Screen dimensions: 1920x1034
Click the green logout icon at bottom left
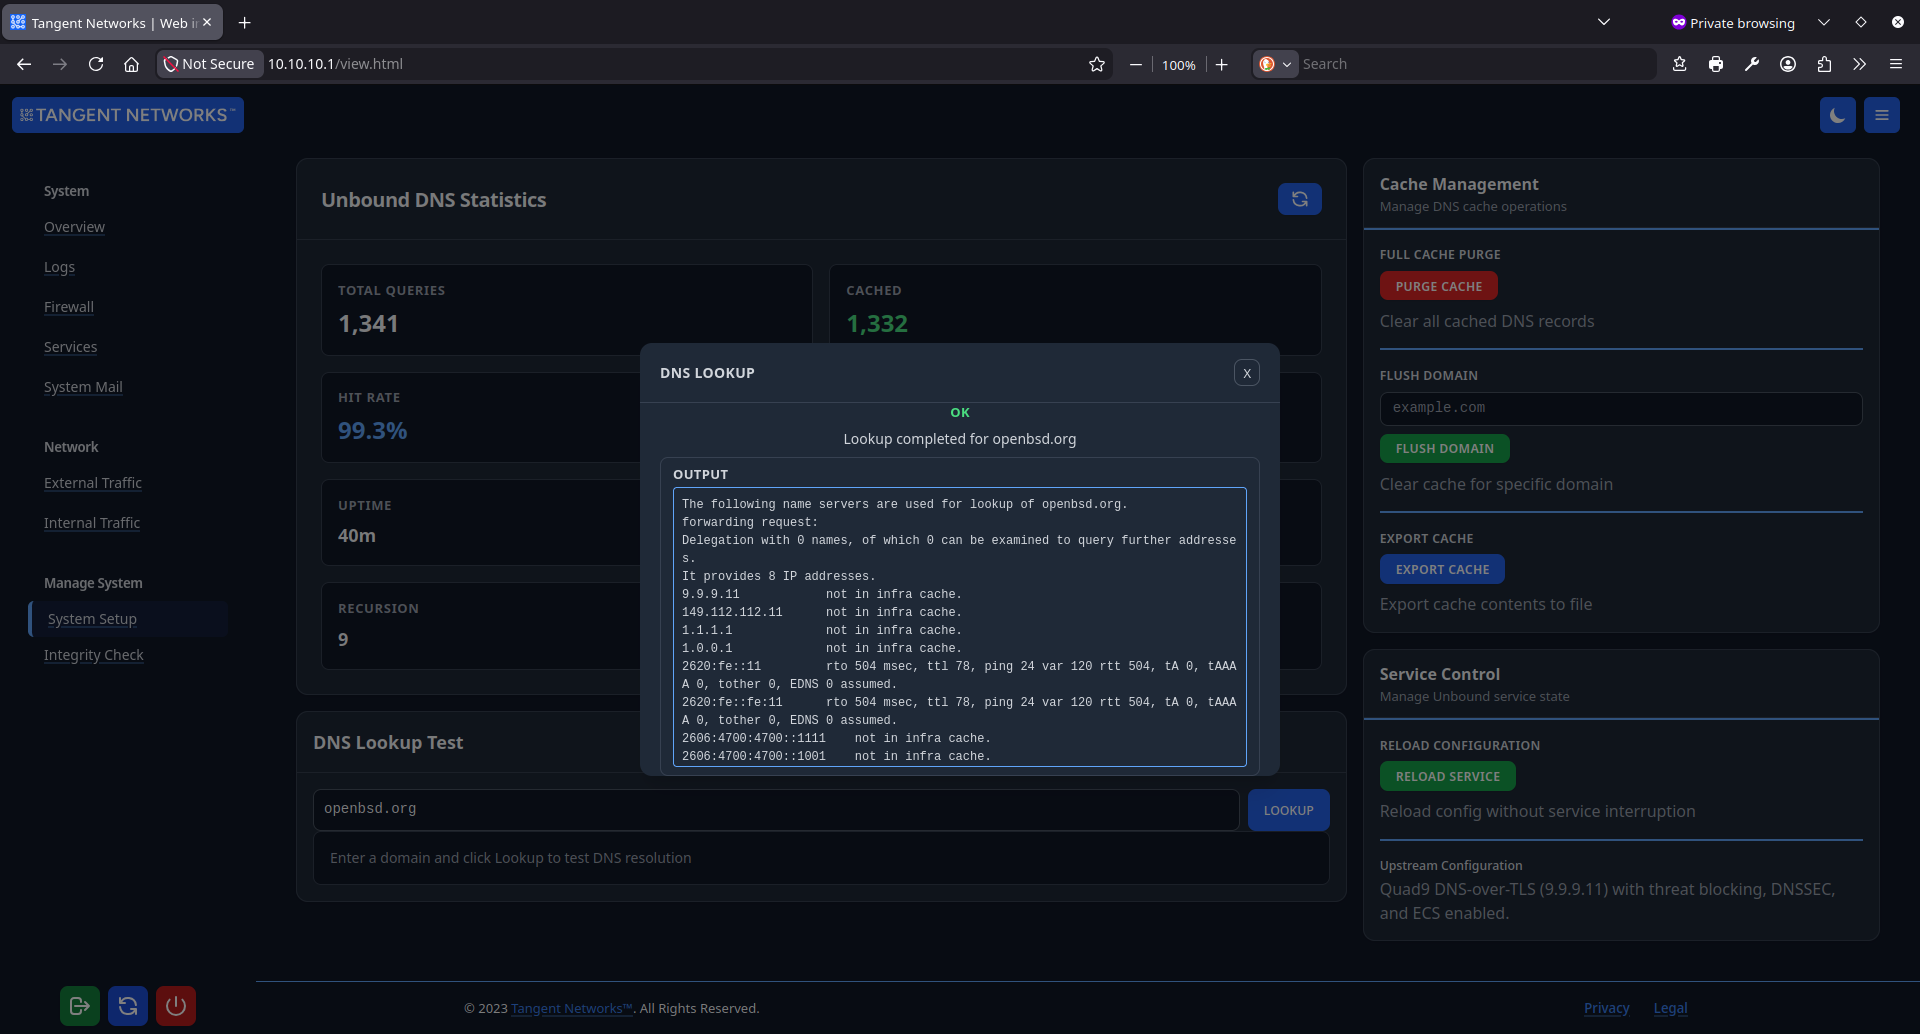coord(79,1005)
